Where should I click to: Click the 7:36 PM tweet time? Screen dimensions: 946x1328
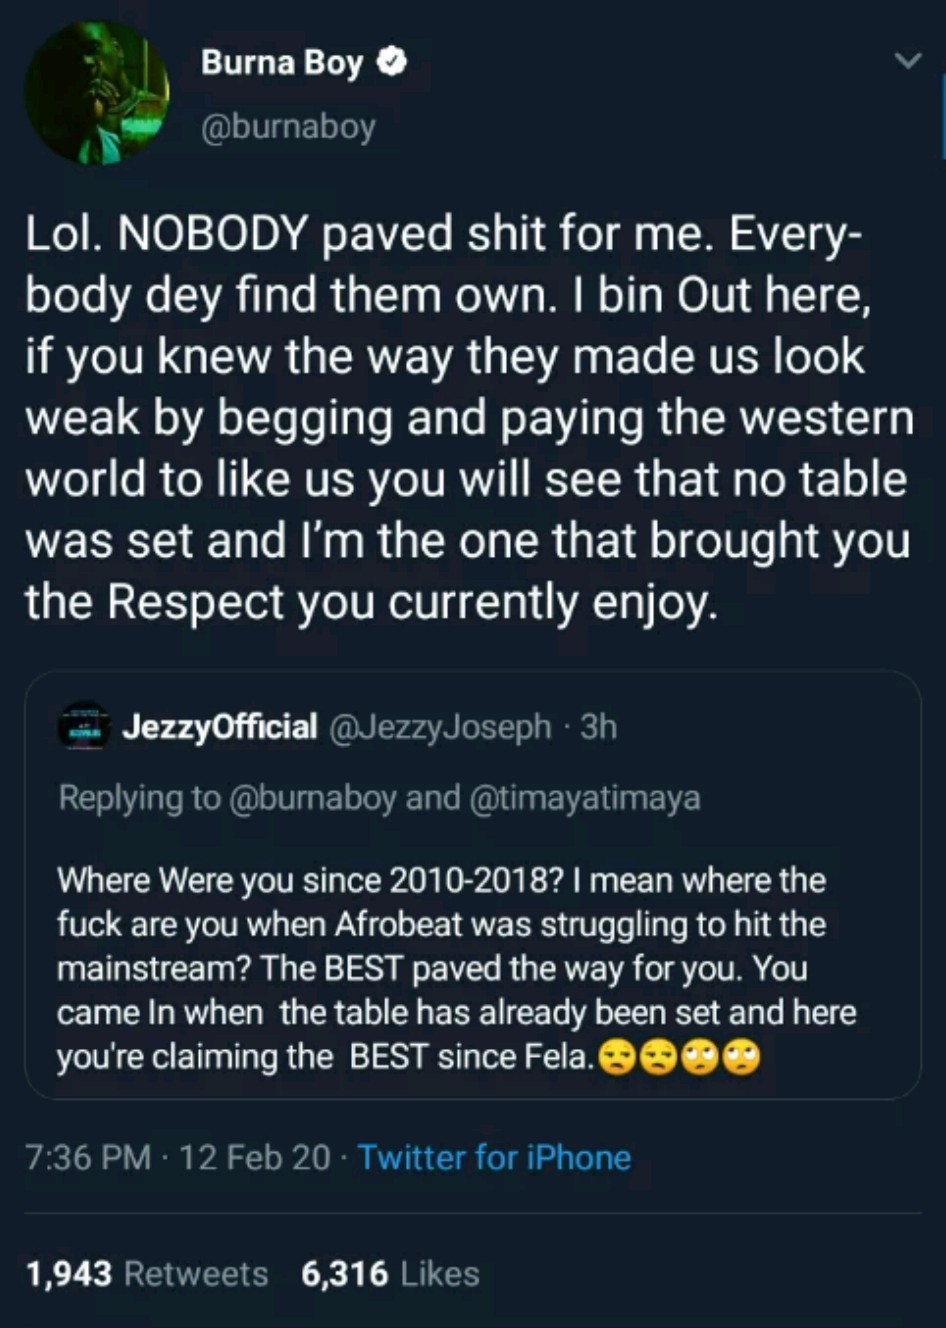tap(88, 1157)
